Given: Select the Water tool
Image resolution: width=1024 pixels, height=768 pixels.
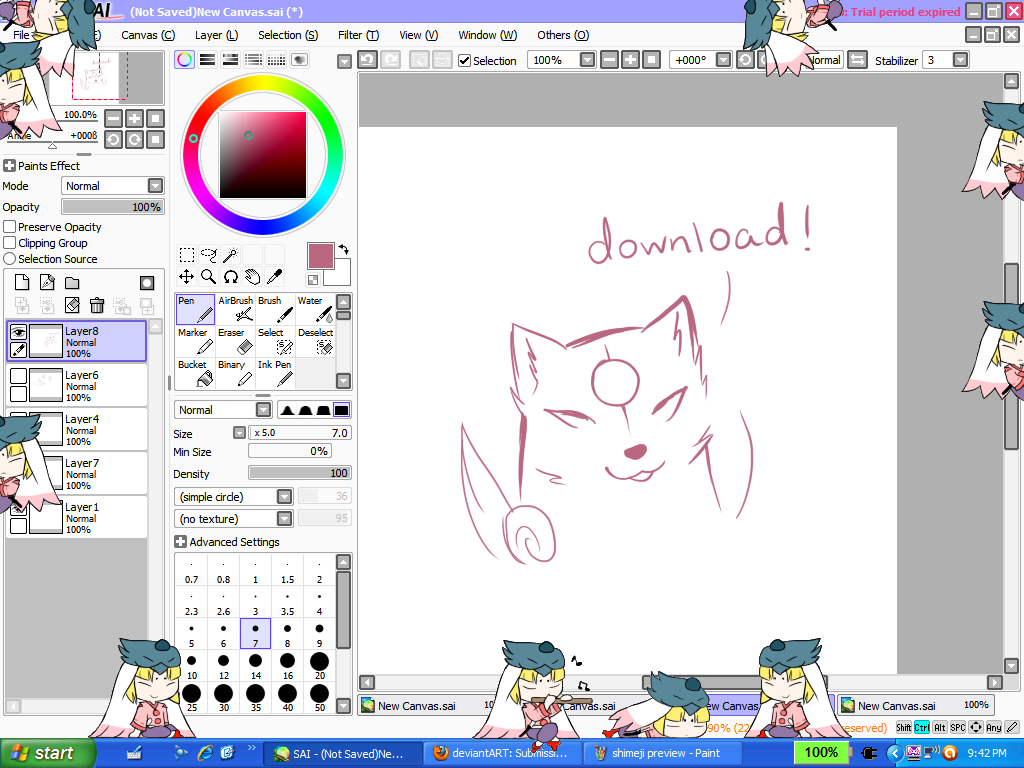Looking at the screenshot, I should [x=315, y=309].
